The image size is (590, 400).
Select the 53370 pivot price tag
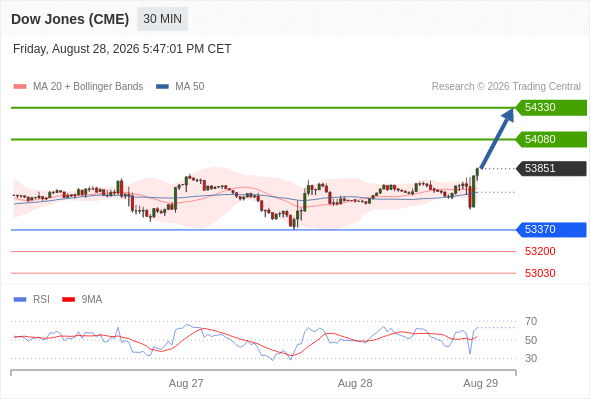coord(551,230)
